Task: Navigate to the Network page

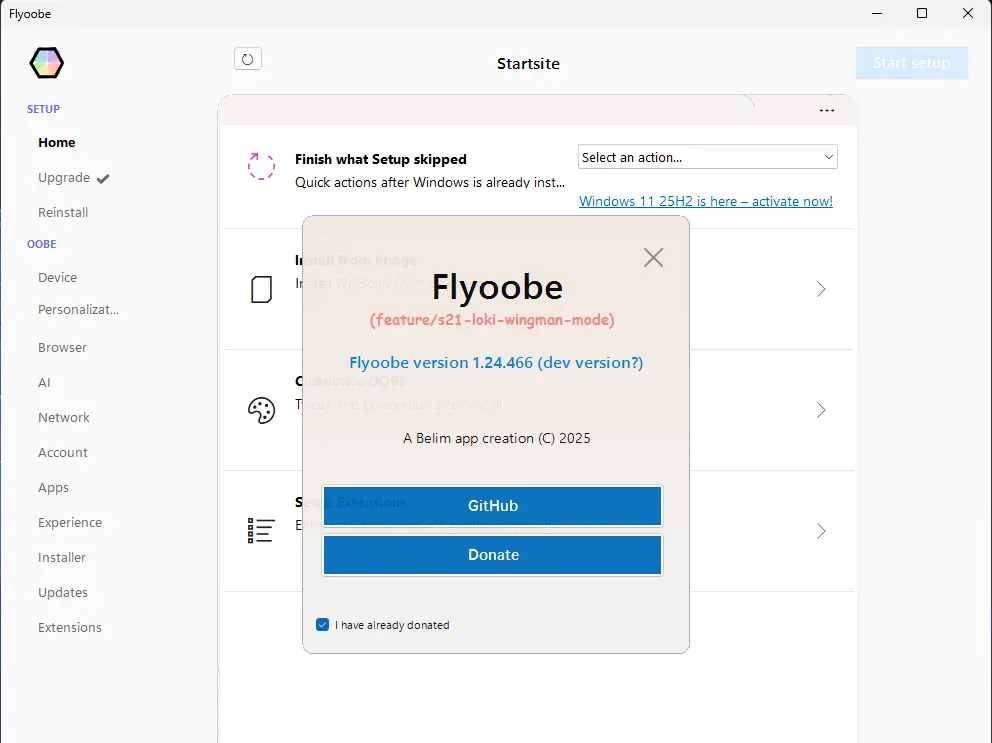Action: 64,418
